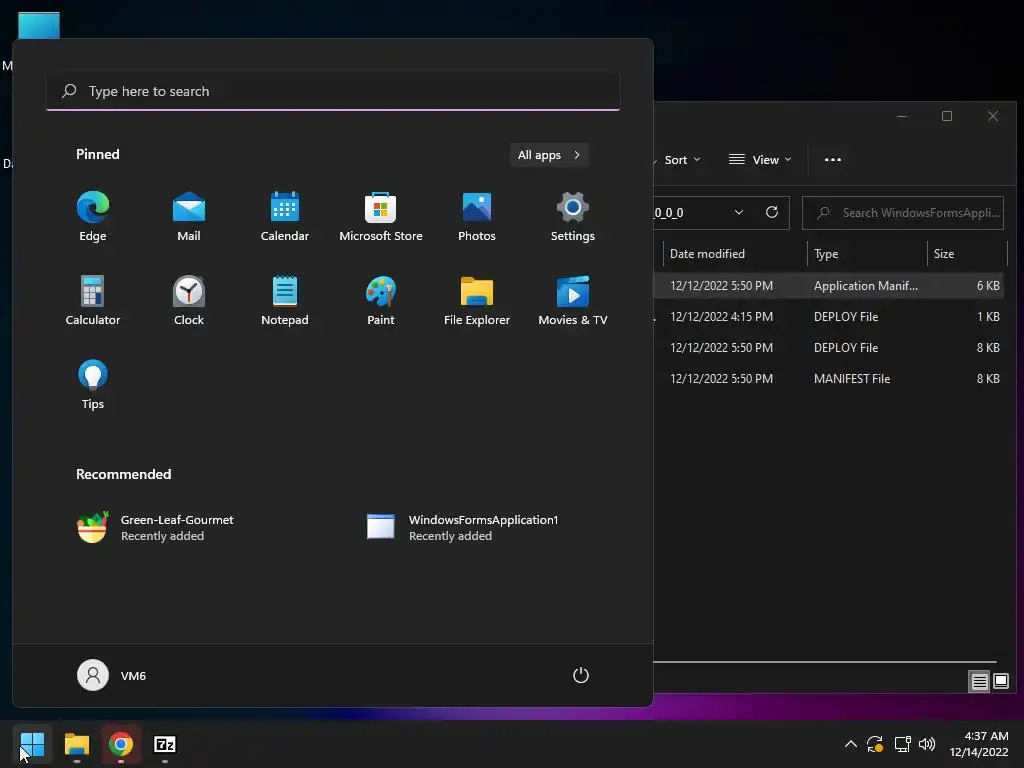Click the 12/12/2022 4:15 PM date cell
This screenshot has width=1024, height=768.
click(722, 317)
